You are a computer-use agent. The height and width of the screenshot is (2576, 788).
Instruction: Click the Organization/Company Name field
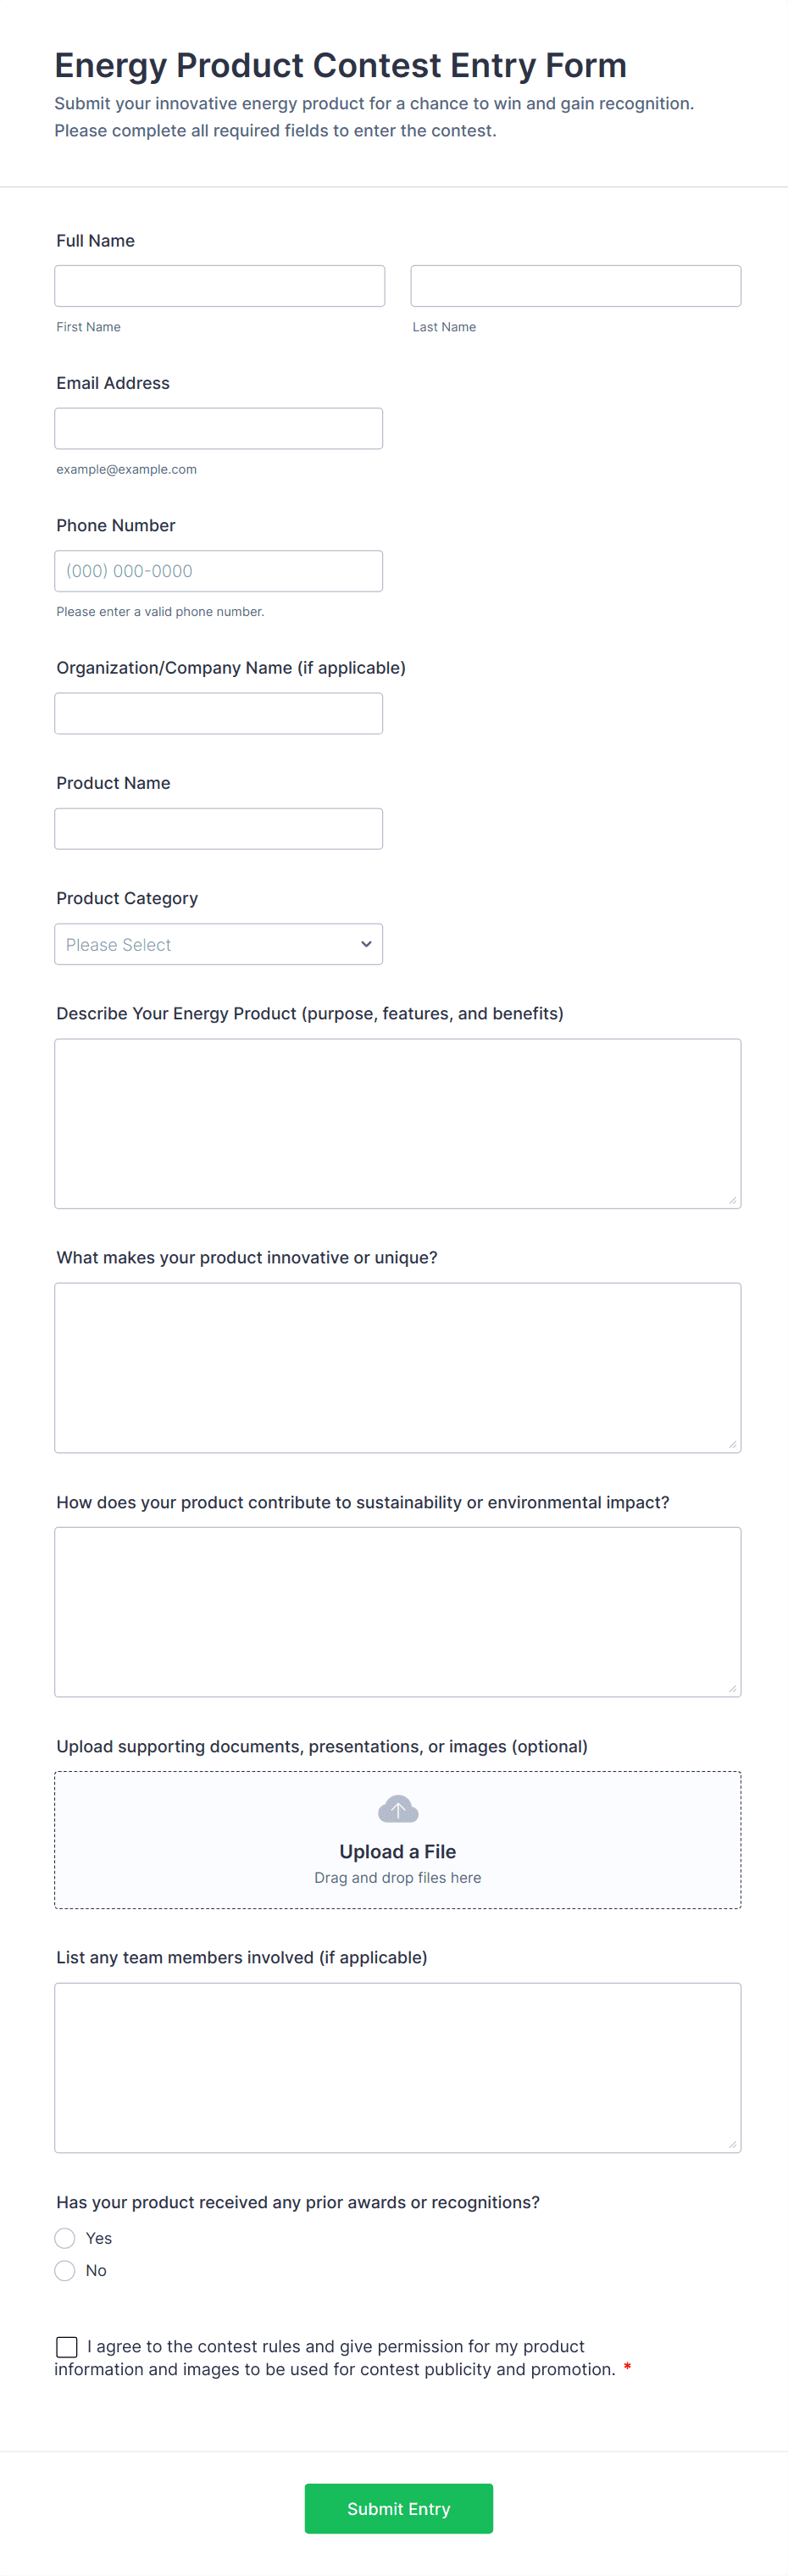(218, 712)
